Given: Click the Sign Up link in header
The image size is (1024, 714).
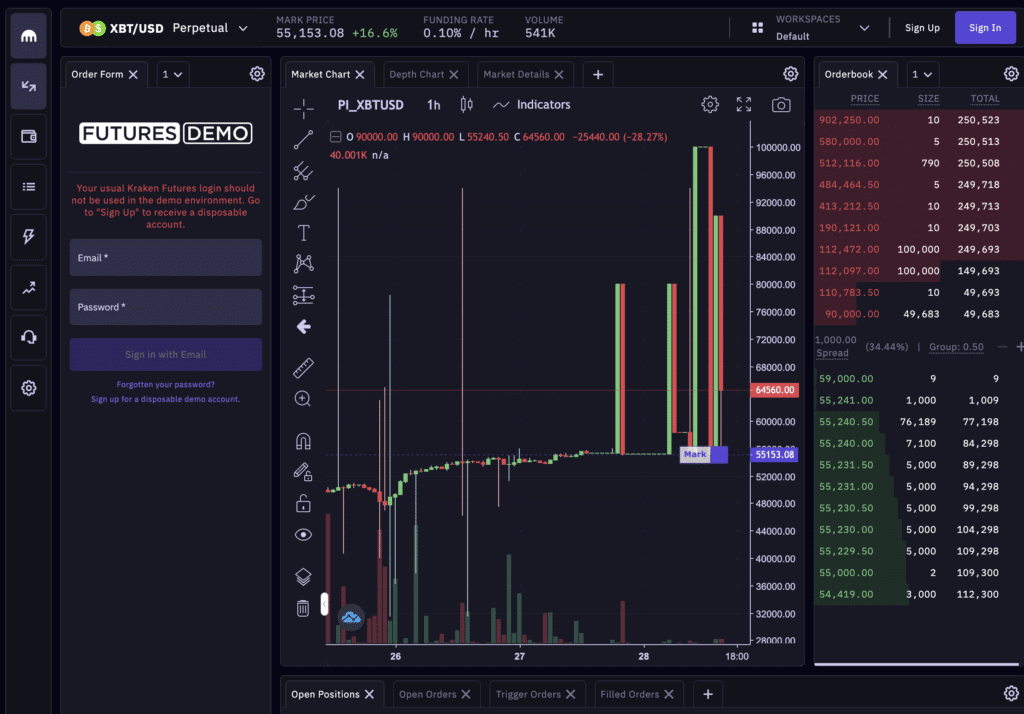Looking at the screenshot, I should tap(922, 28).
